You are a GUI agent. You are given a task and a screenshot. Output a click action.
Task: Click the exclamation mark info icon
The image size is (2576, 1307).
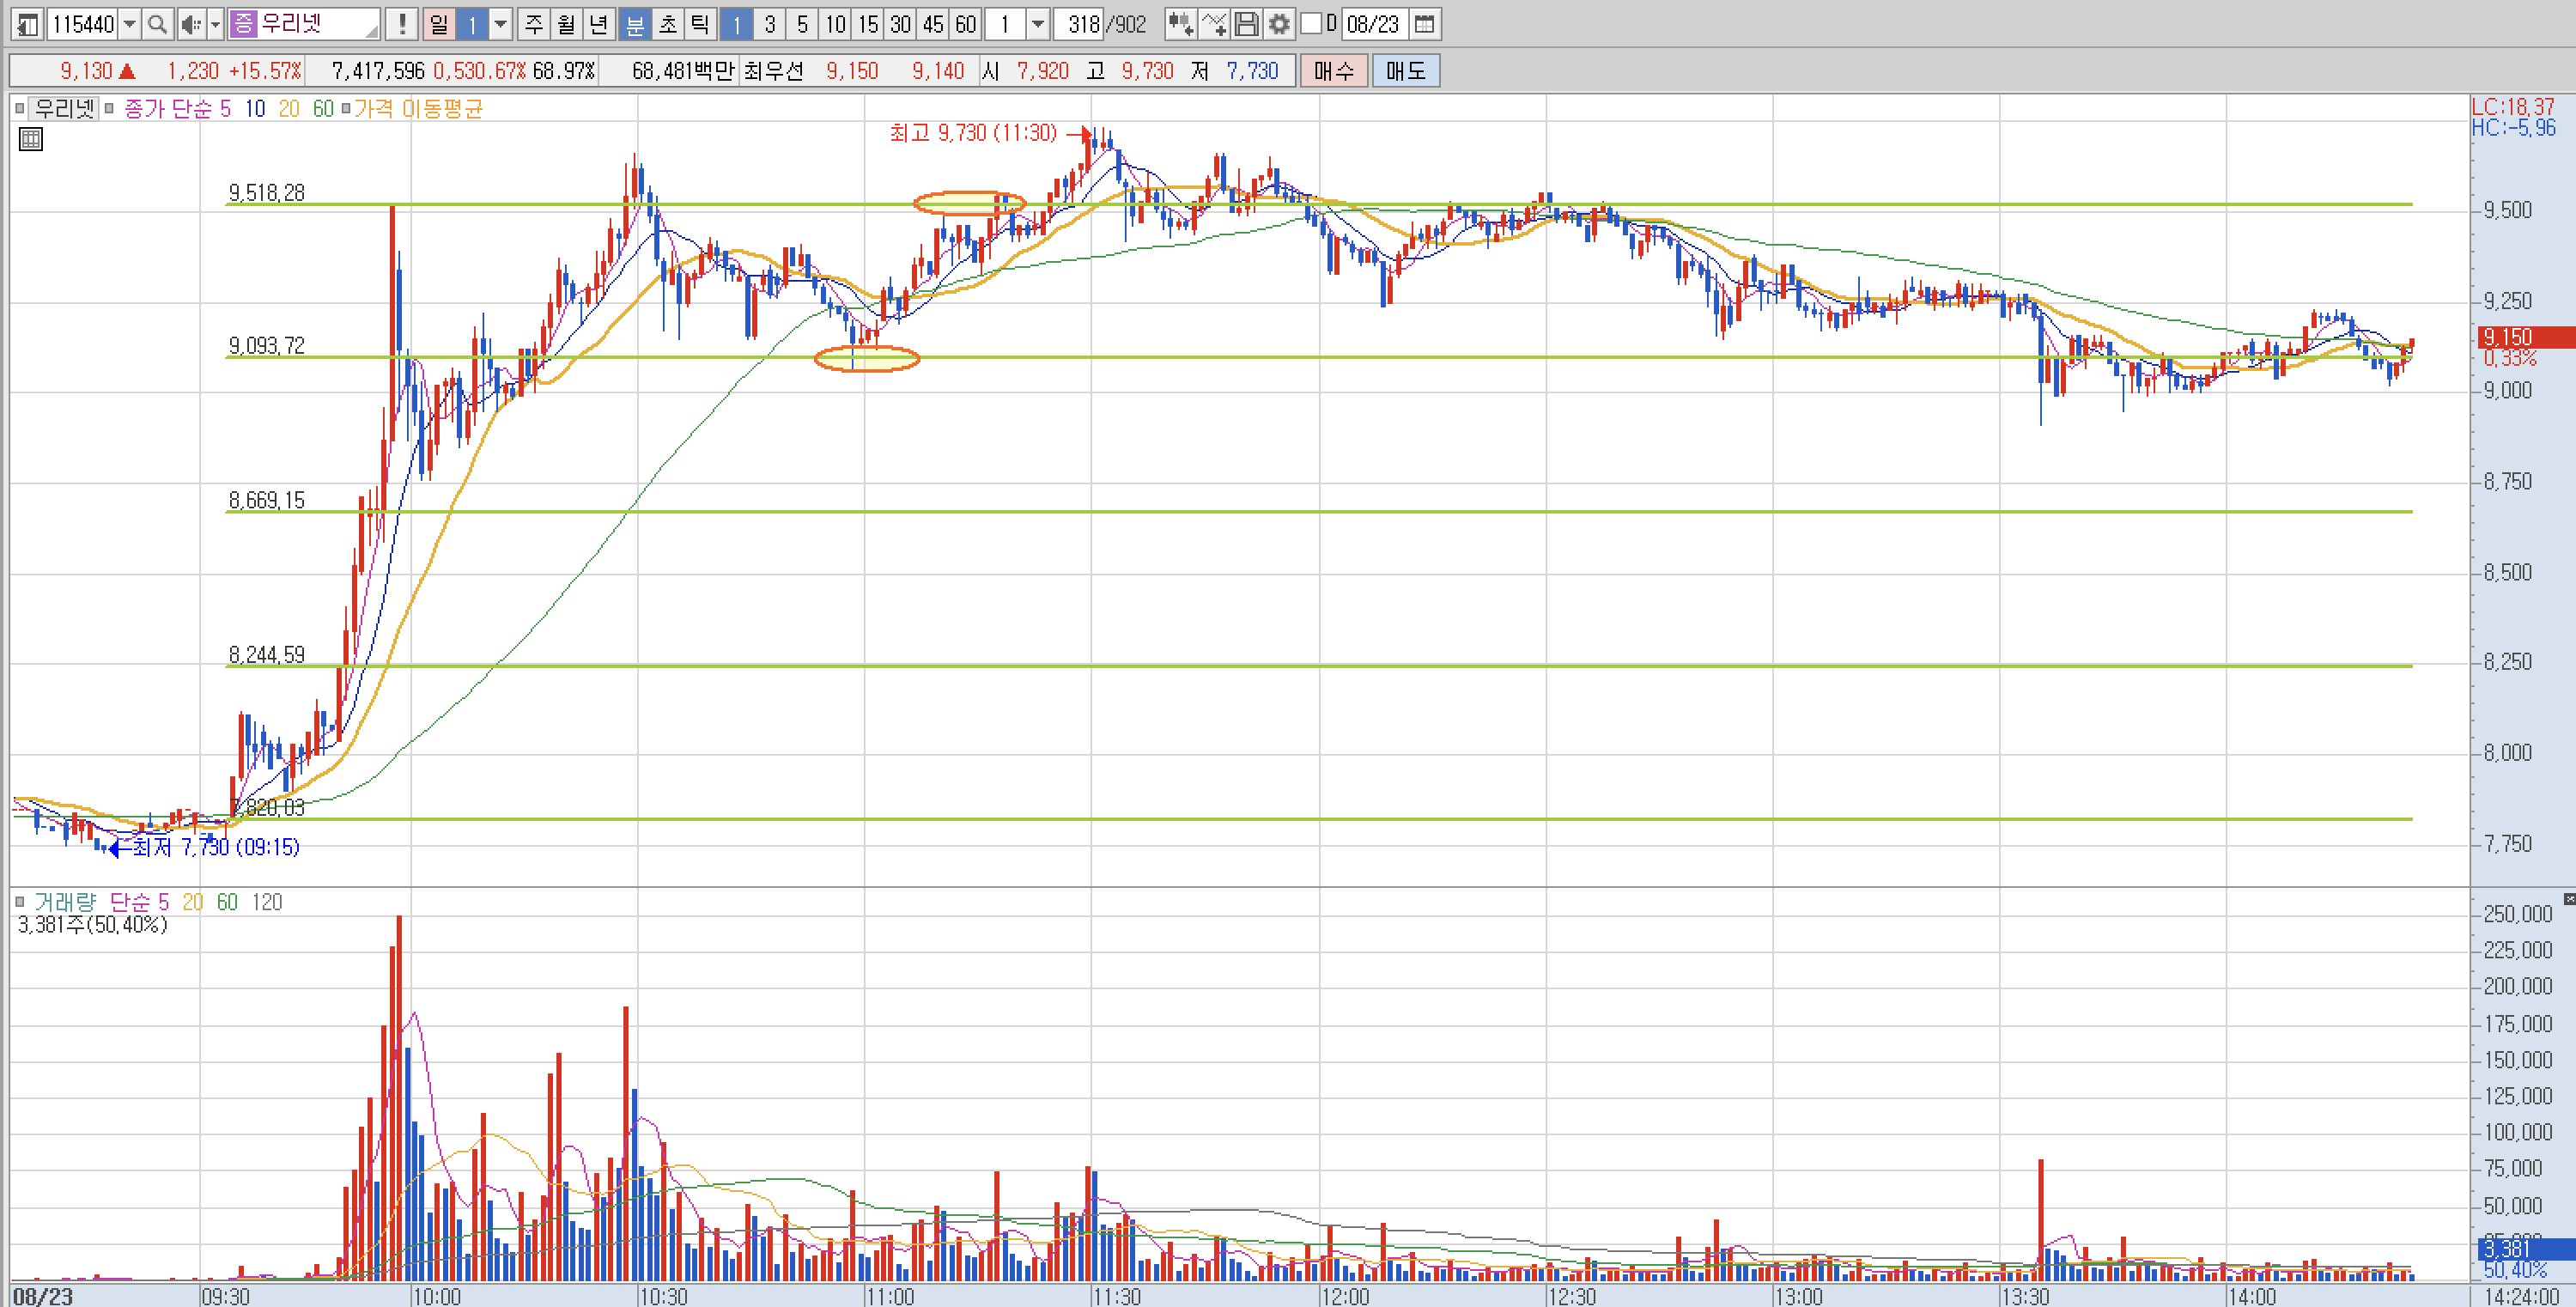[402, 24]
